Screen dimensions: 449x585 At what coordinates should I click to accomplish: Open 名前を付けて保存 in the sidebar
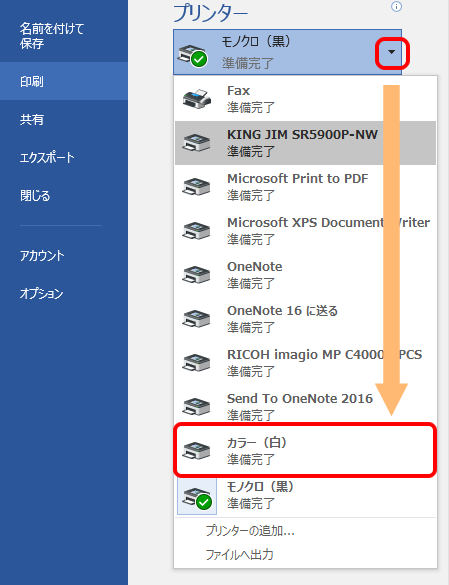click(64, 36)
